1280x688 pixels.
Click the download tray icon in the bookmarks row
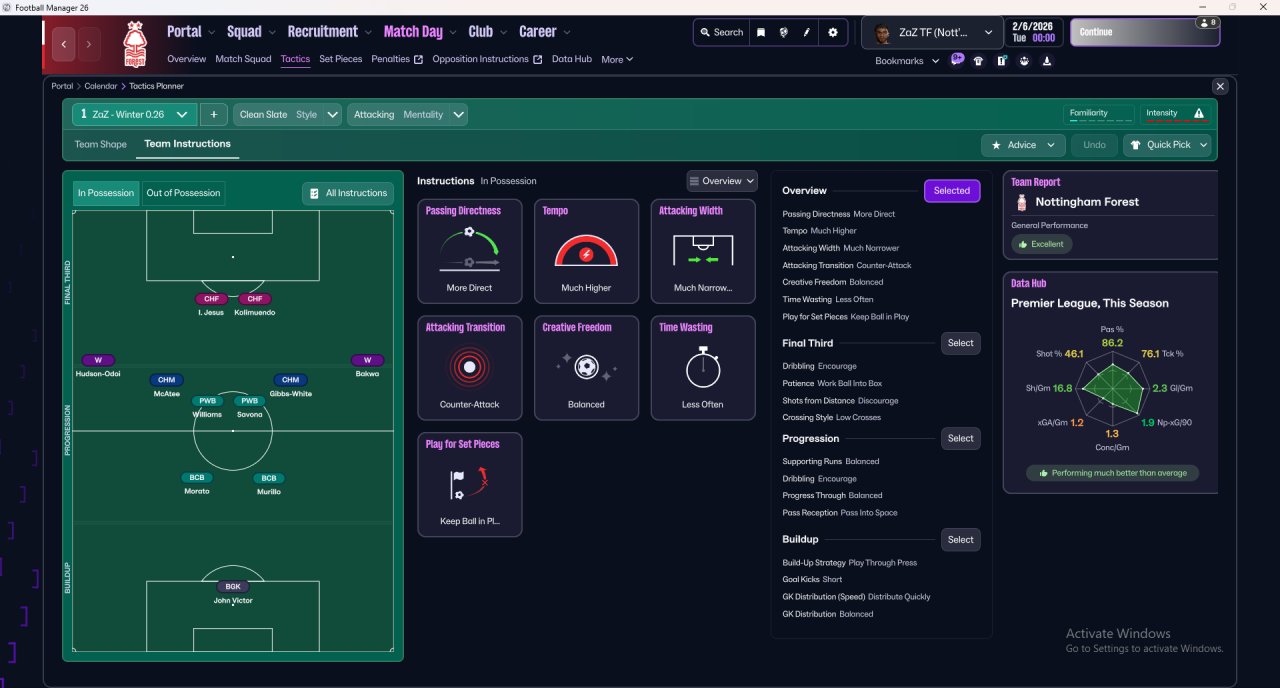[x=1047, y=61]
